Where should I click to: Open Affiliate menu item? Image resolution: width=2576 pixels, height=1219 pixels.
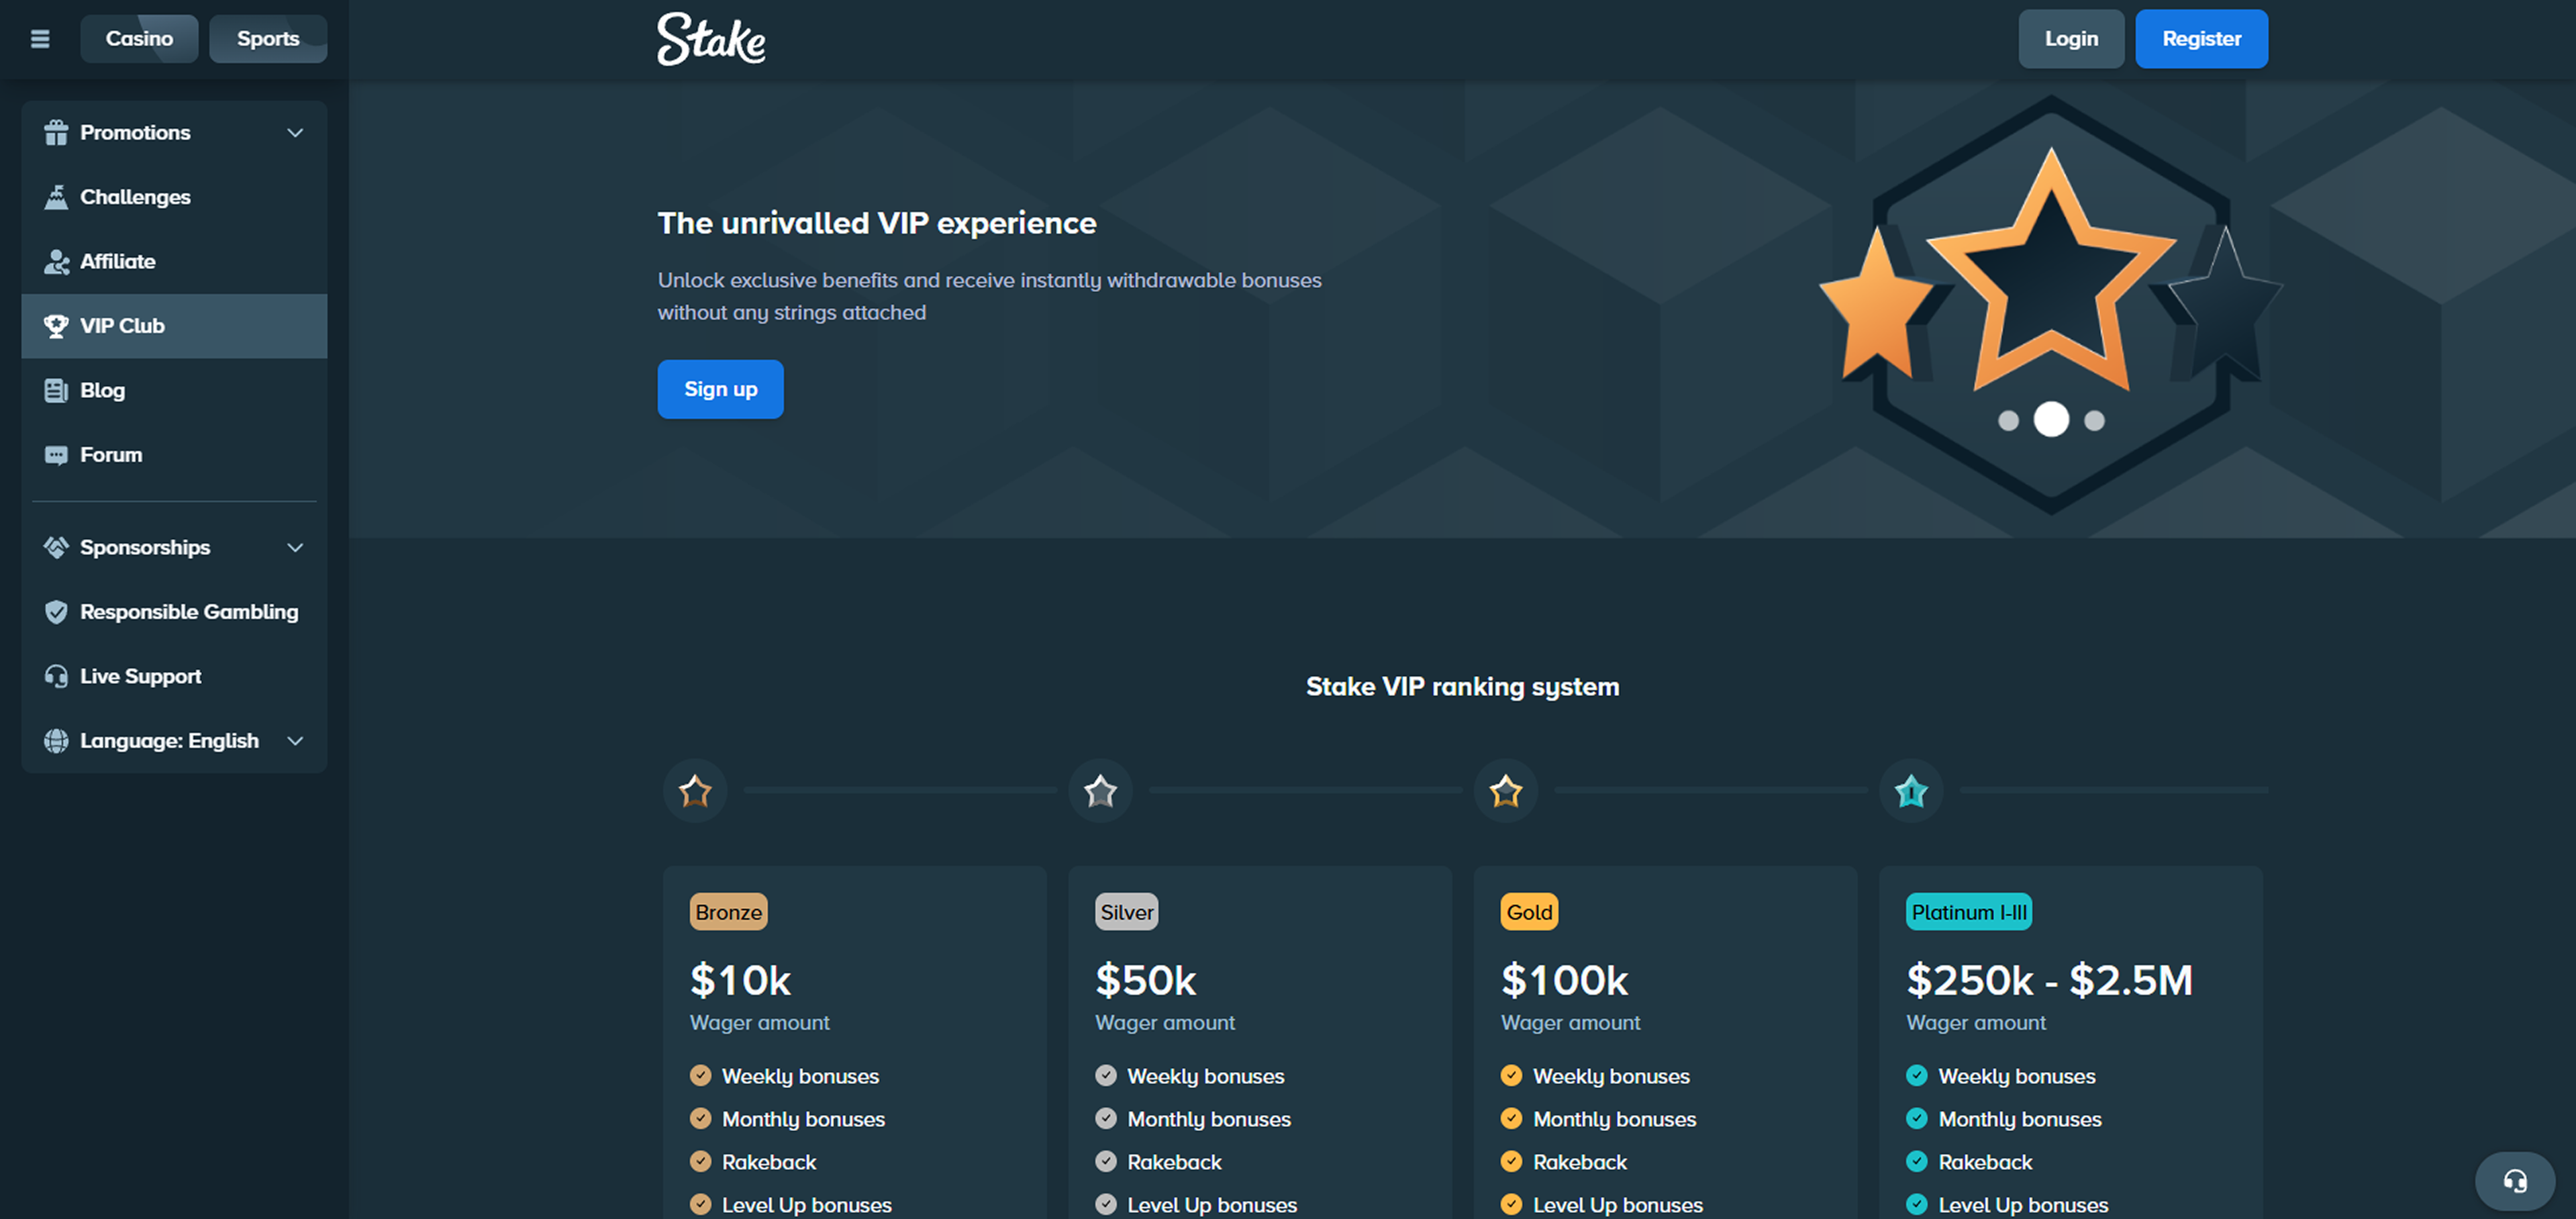pos(174,261)
